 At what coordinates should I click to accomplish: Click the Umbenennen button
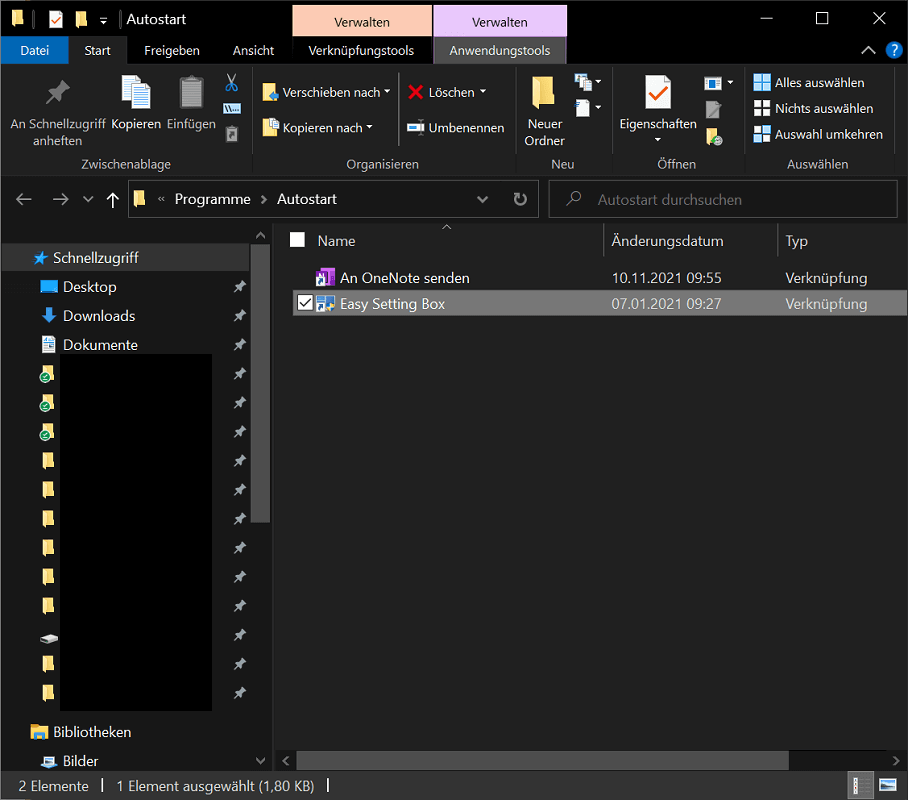pos(455,127)
